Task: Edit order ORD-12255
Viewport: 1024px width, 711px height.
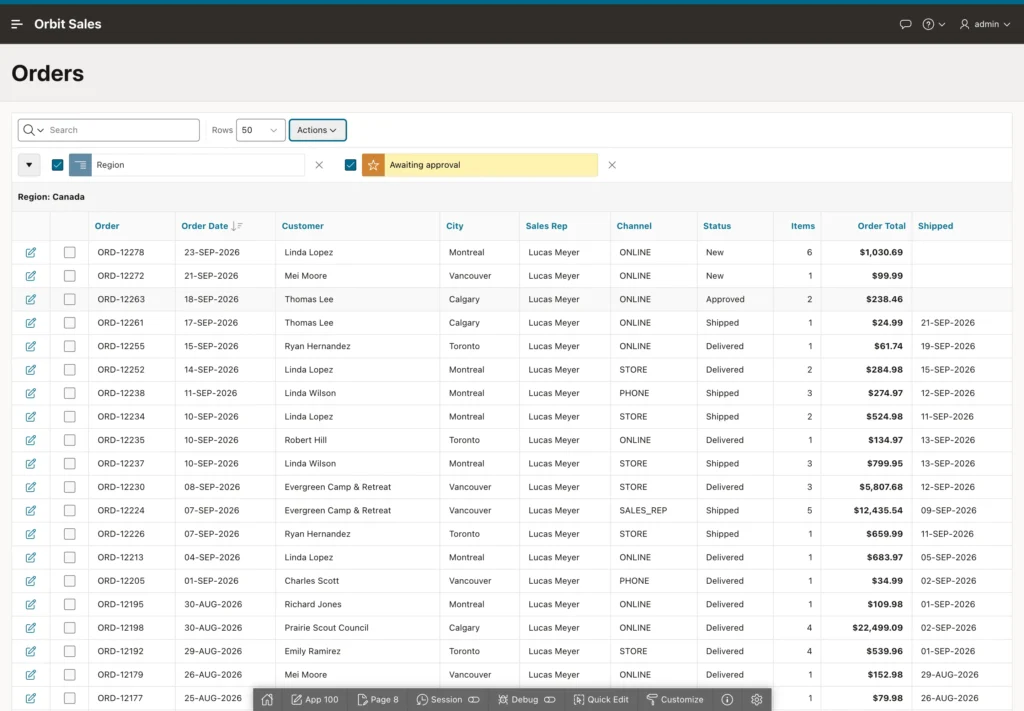Action: (x=31, y=347)
